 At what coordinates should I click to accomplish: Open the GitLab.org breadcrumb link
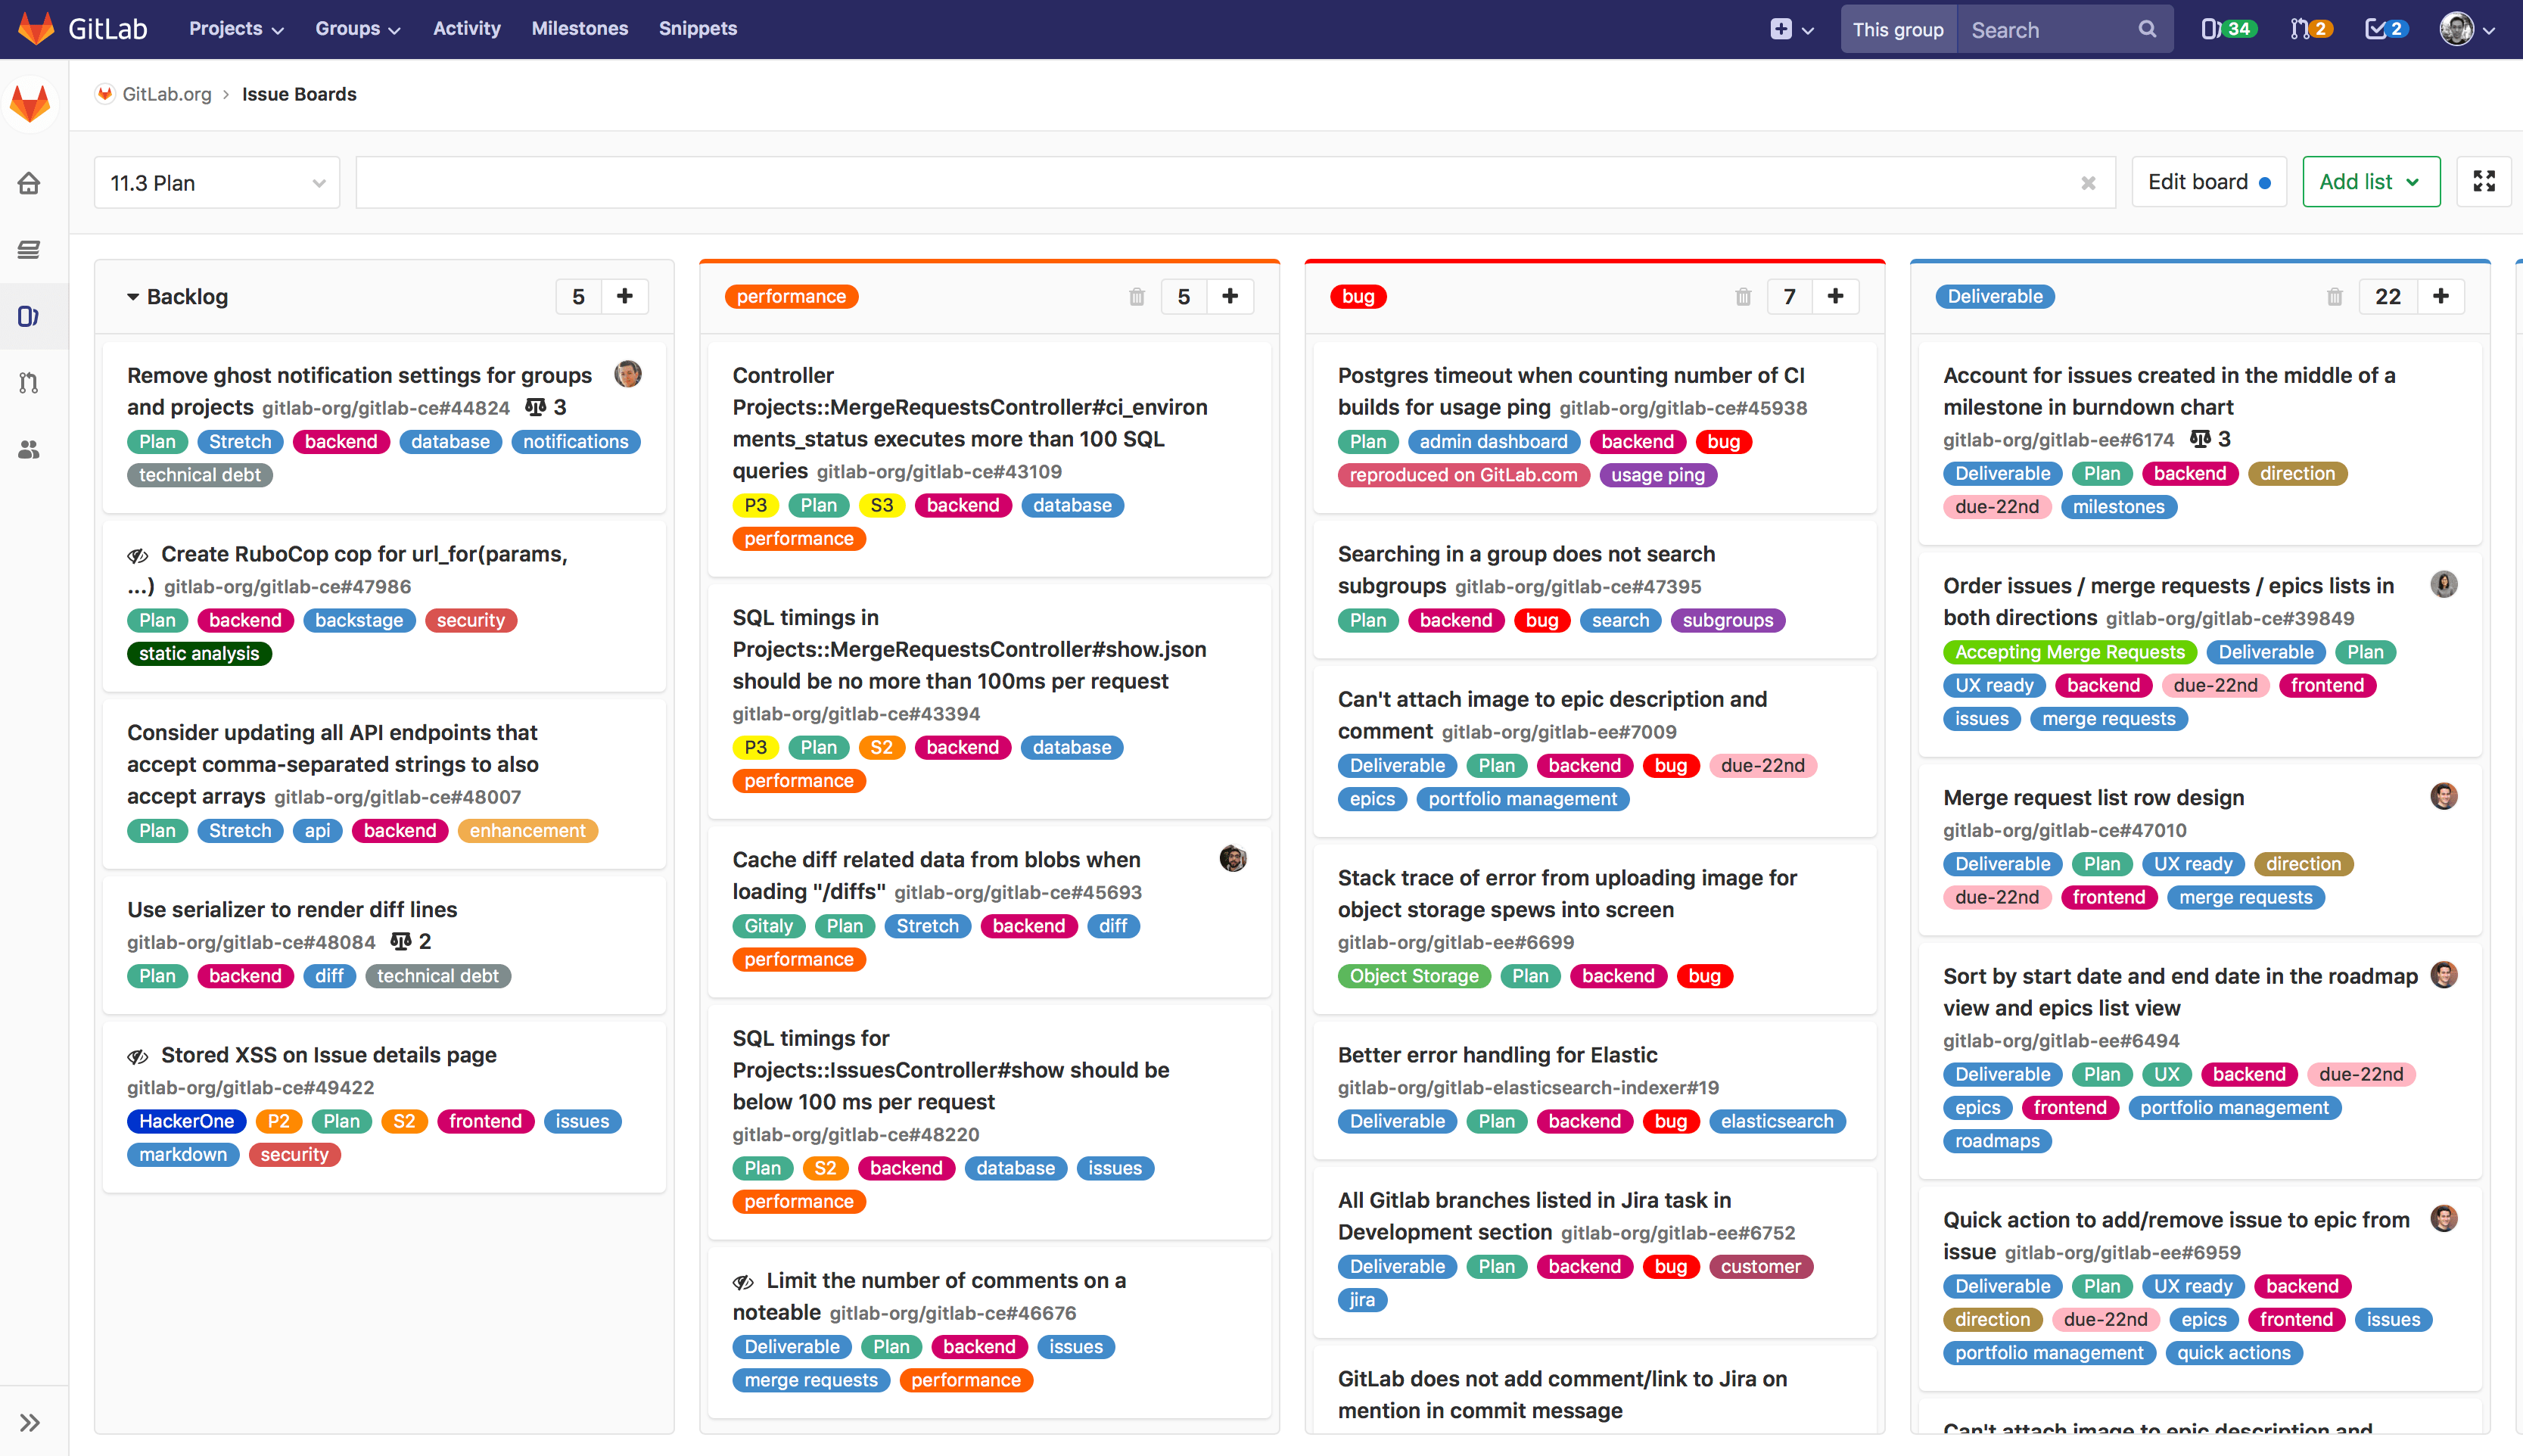click(x=167, y=93)
